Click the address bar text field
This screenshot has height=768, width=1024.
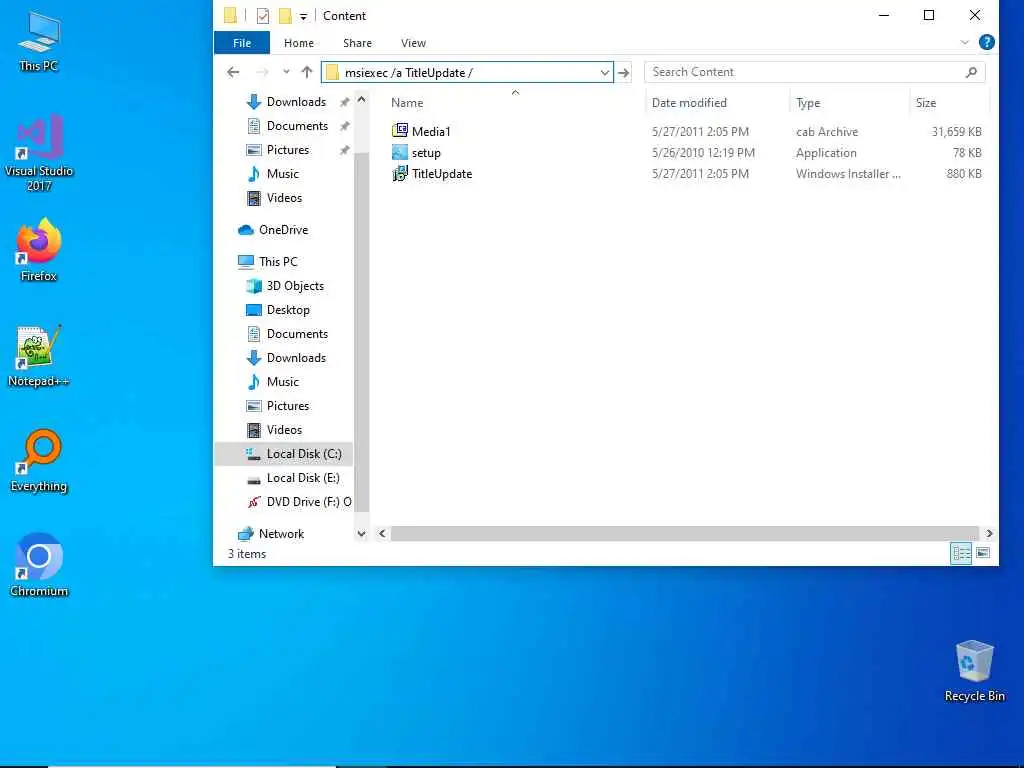467,72
